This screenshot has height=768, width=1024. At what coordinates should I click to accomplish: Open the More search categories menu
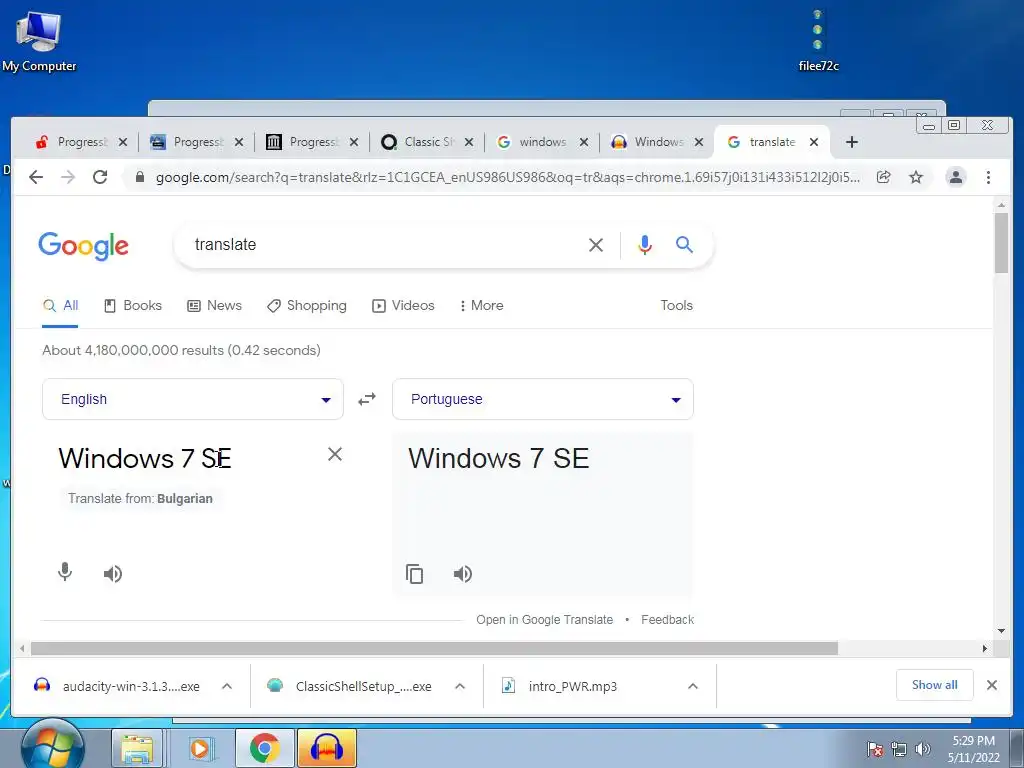(481, 306)
